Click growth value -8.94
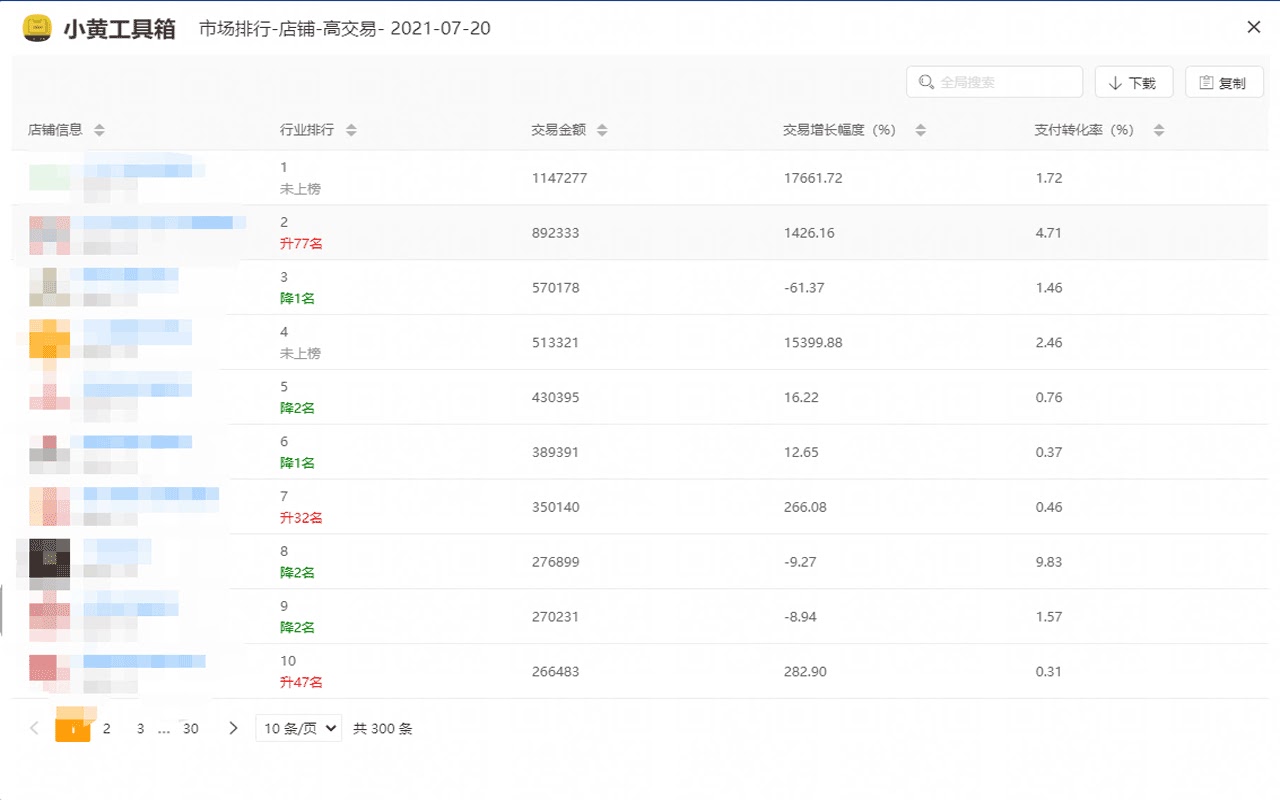Viewport: 1280px width, 800px height. point(800,618)
